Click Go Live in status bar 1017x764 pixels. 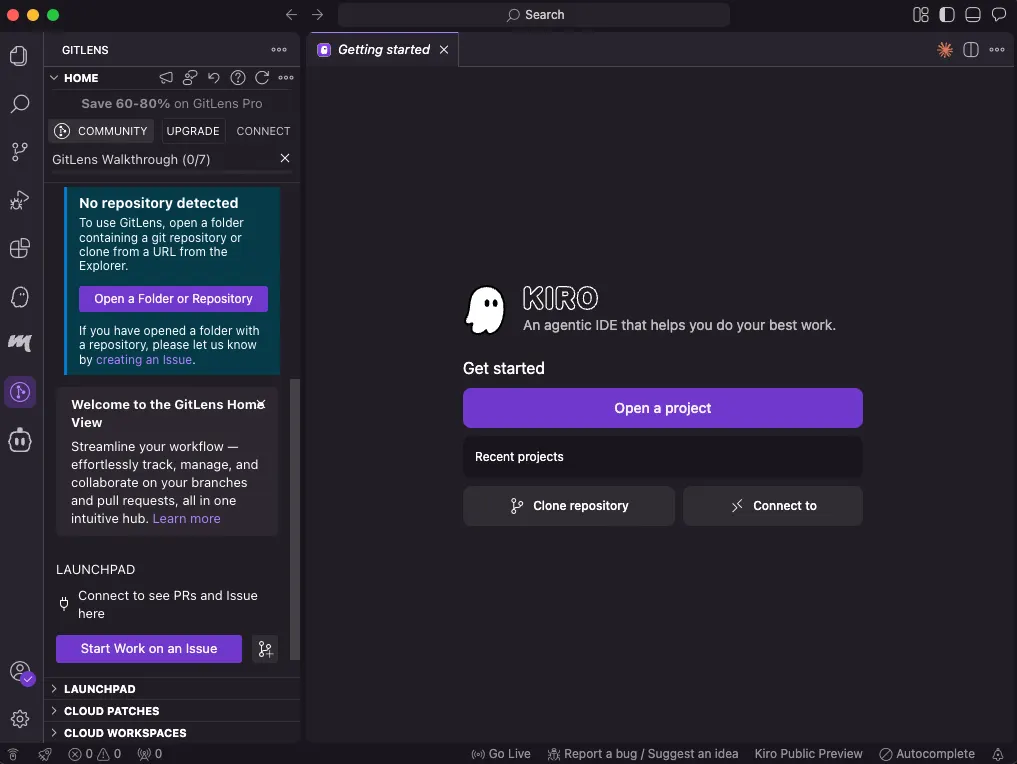pos(501,754)
